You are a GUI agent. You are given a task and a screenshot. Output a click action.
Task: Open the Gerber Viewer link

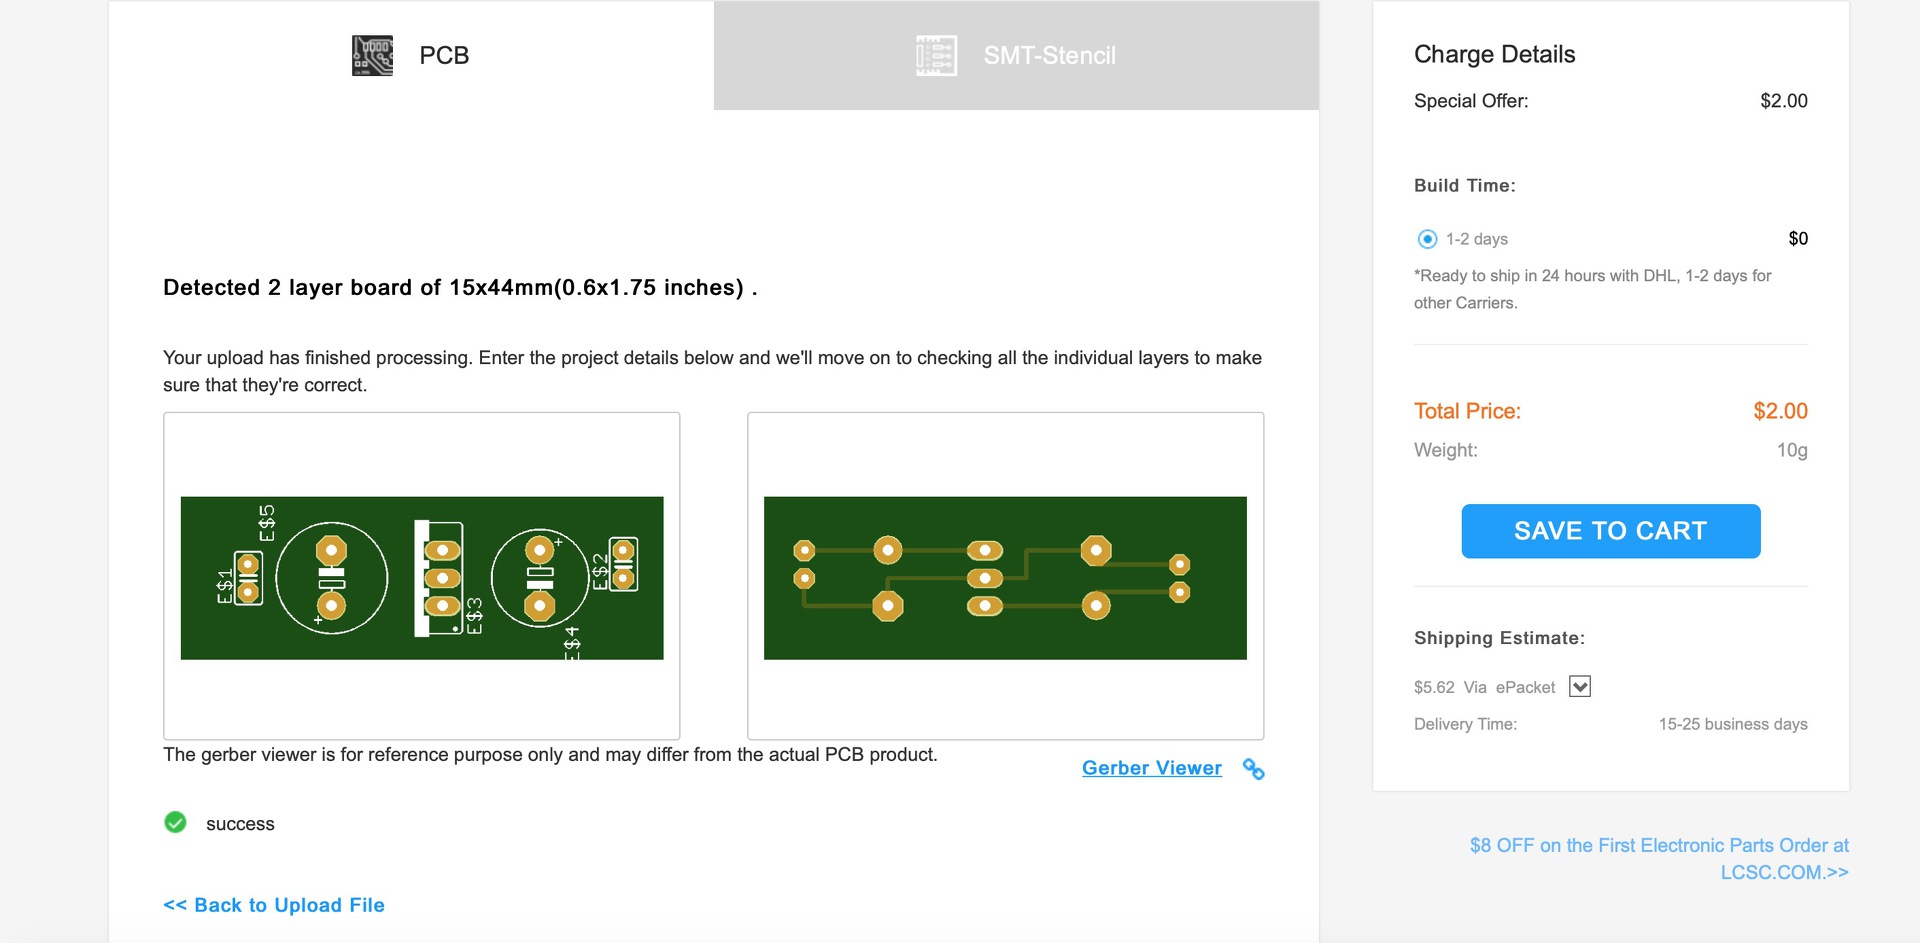click(x=1151, y=768)
